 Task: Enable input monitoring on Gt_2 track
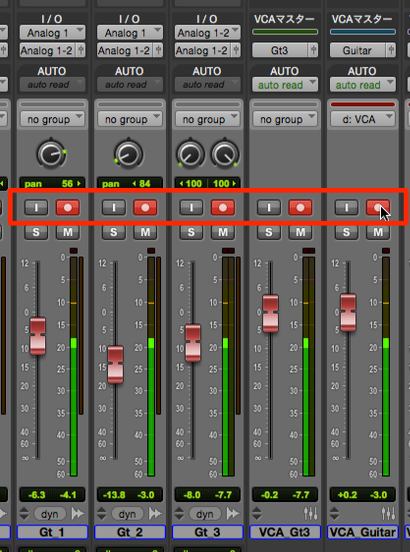(x=114, y=207)
